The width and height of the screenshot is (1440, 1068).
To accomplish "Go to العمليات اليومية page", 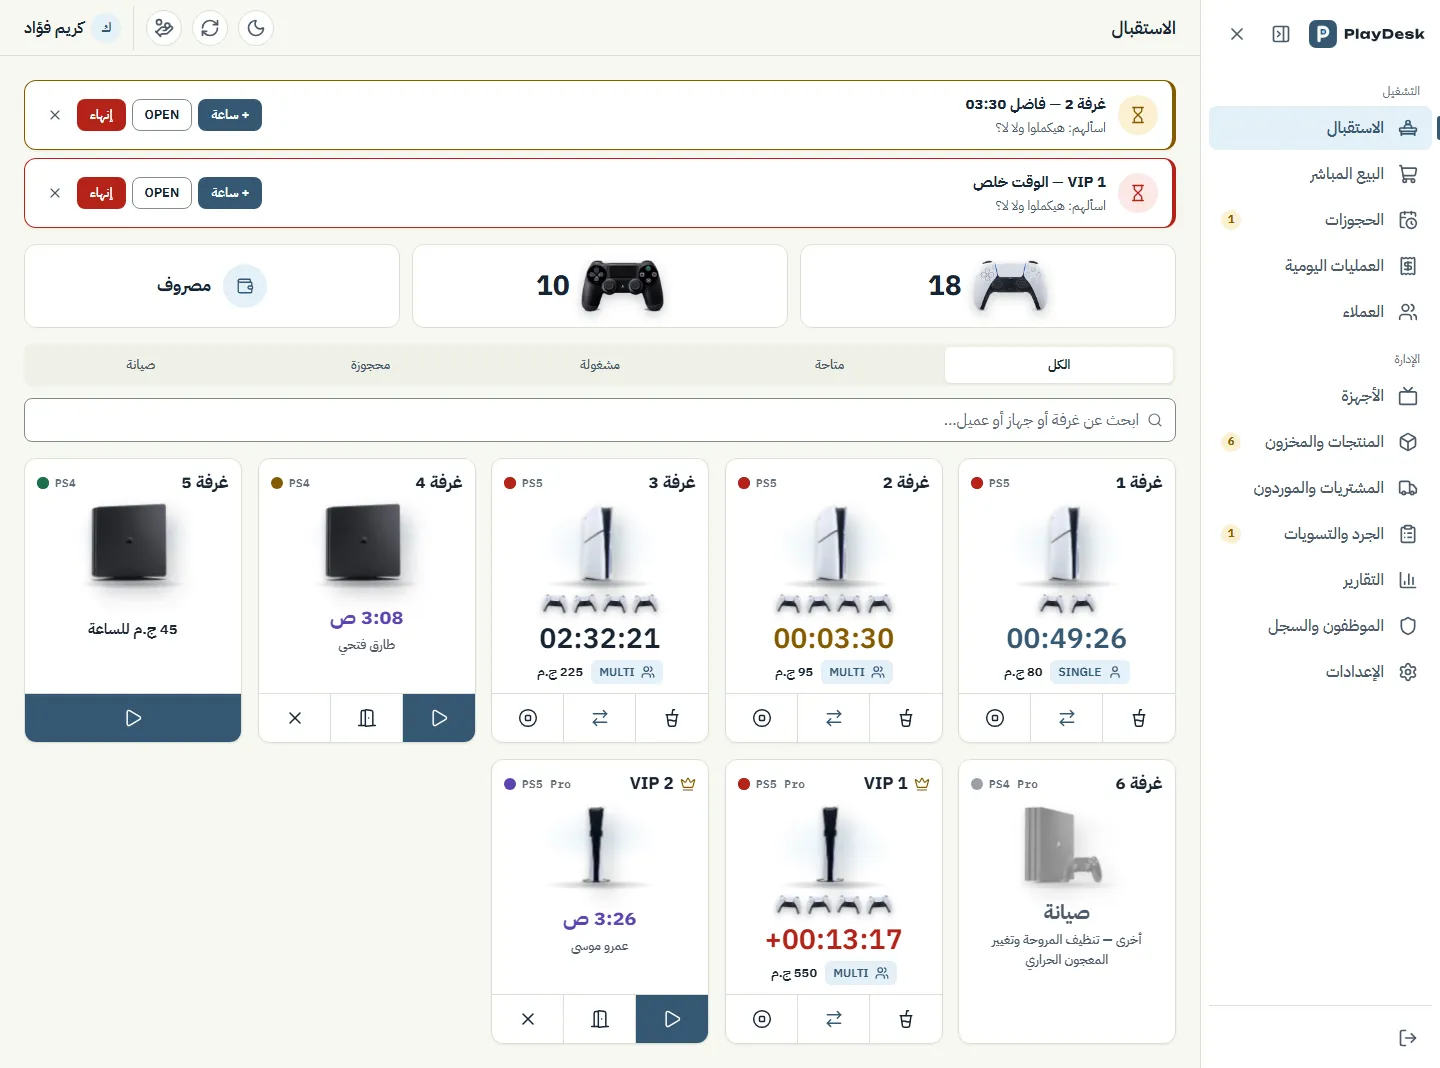I will click(1320, 266).
